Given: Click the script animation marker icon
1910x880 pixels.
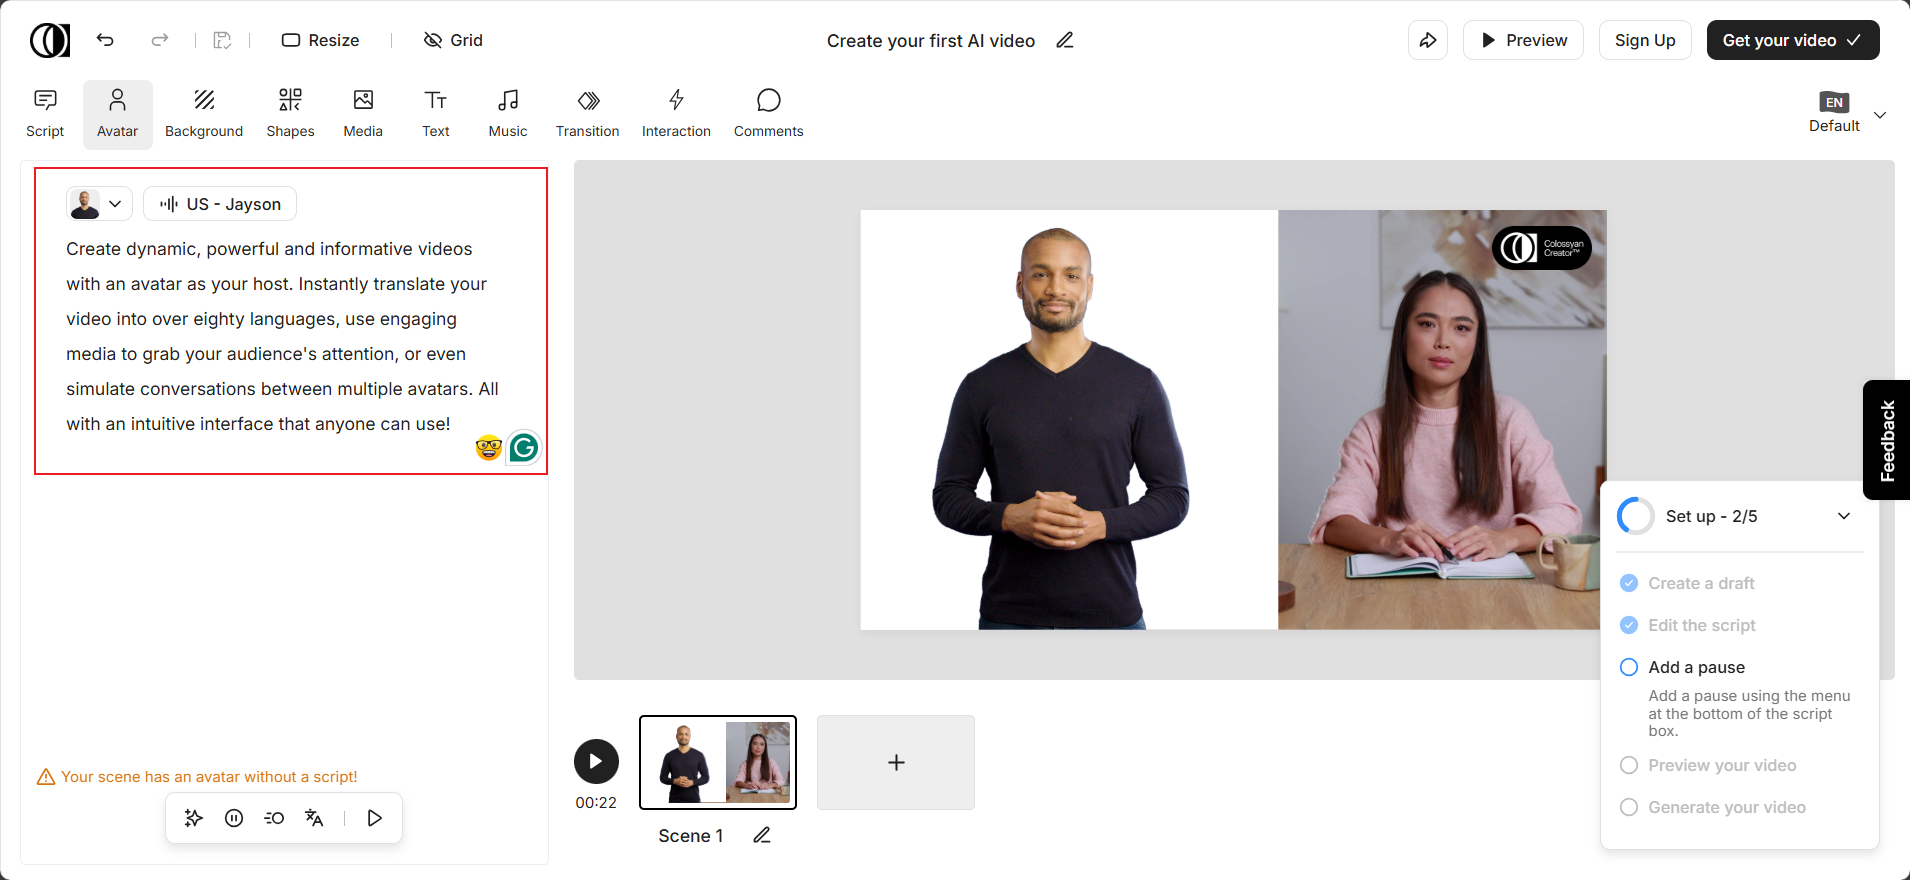Looking at the screenshot, I should [274, 818].
